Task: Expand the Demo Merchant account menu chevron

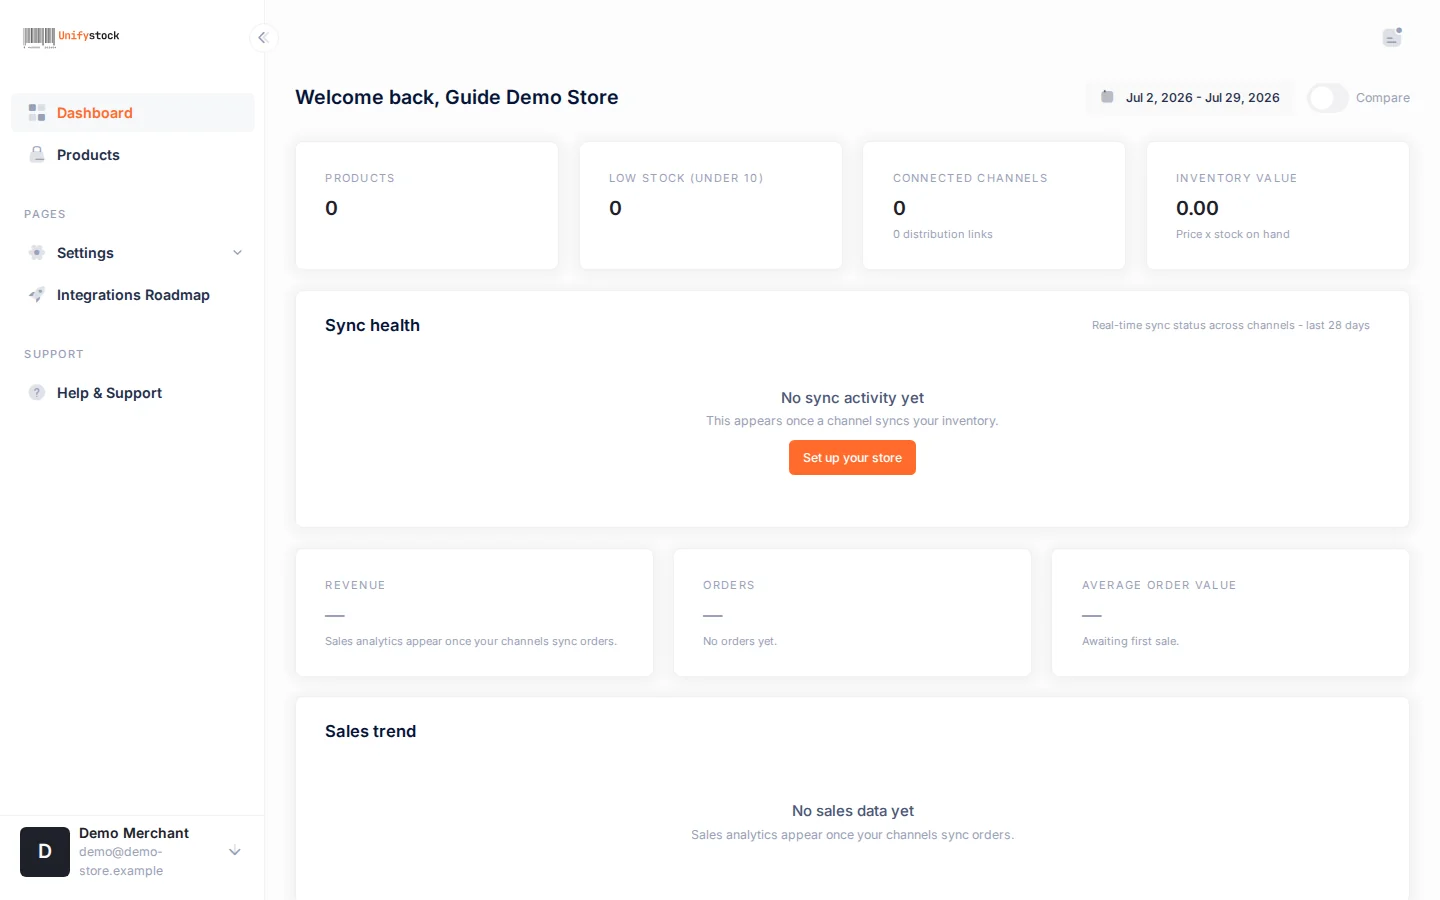Action: 235,852
